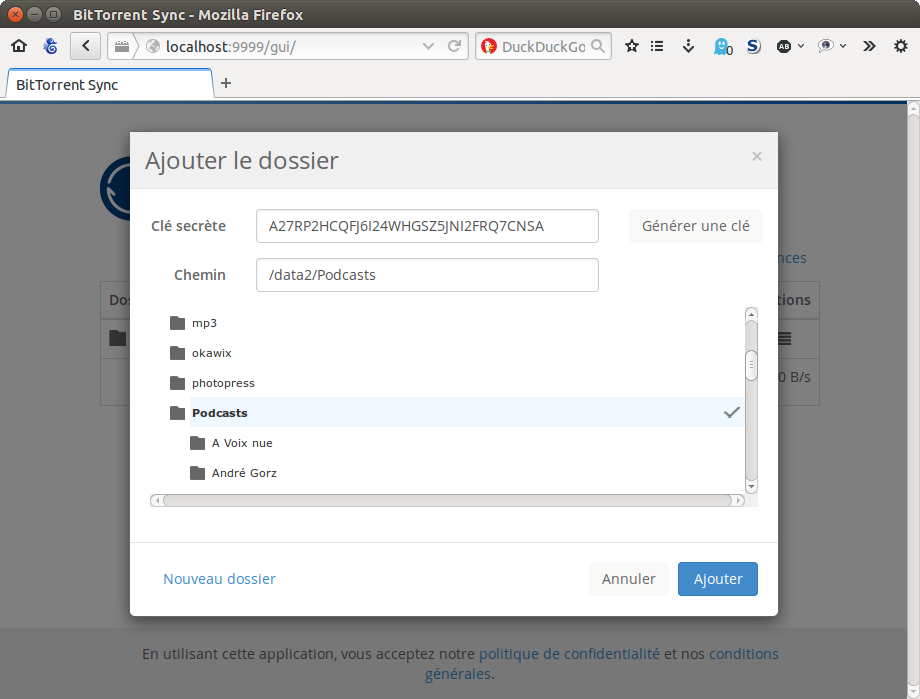Click the Ghostery ghost icon
This screenshot has height=699, width=920.
pos(722,46)
